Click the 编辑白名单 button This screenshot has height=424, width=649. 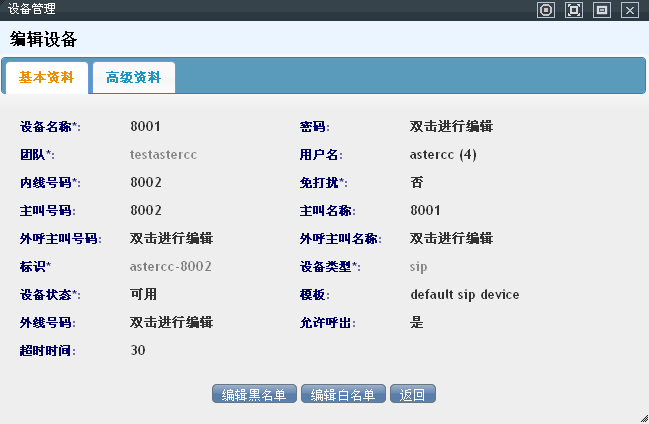(343, 395)
